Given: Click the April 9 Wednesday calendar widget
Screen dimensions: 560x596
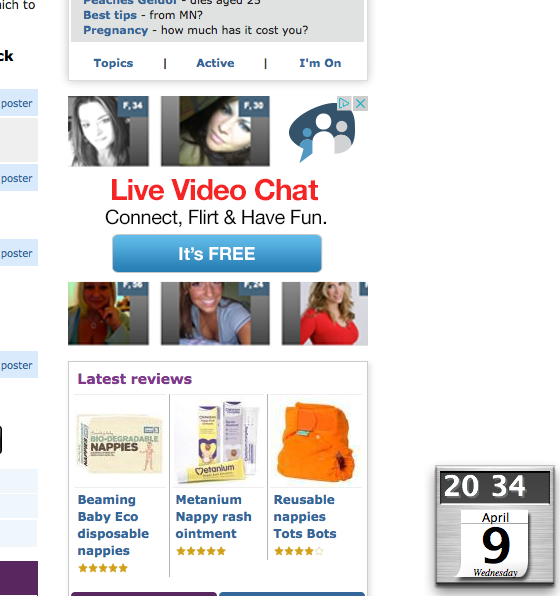Looking at the screenshot, I should 495,544.
